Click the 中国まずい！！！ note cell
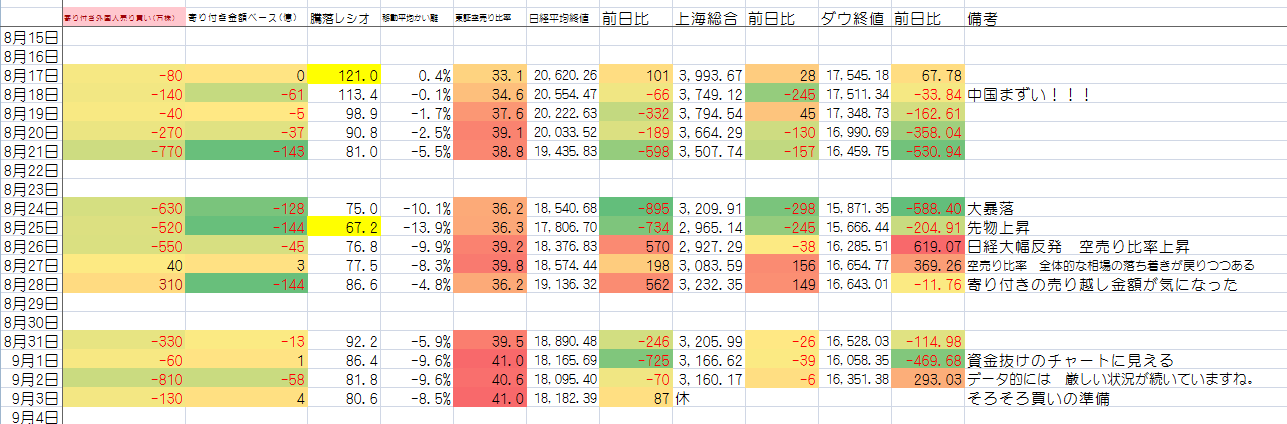 [1028, 94]
